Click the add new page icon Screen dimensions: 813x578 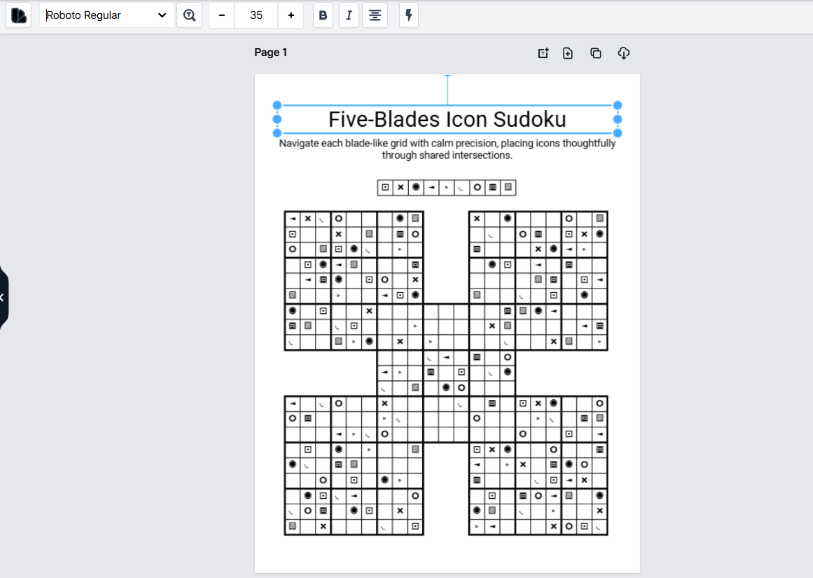567,53
